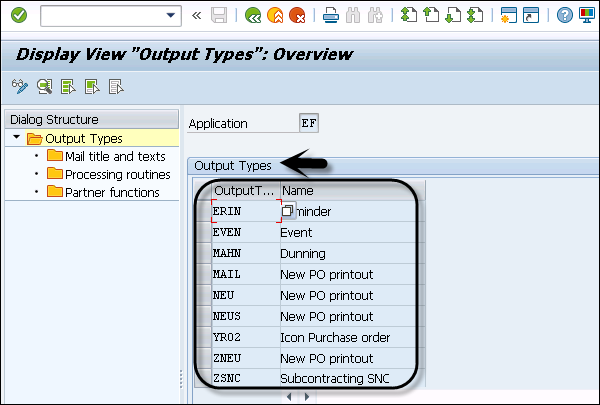Expand the command field chevron button

tap(196, 16)
